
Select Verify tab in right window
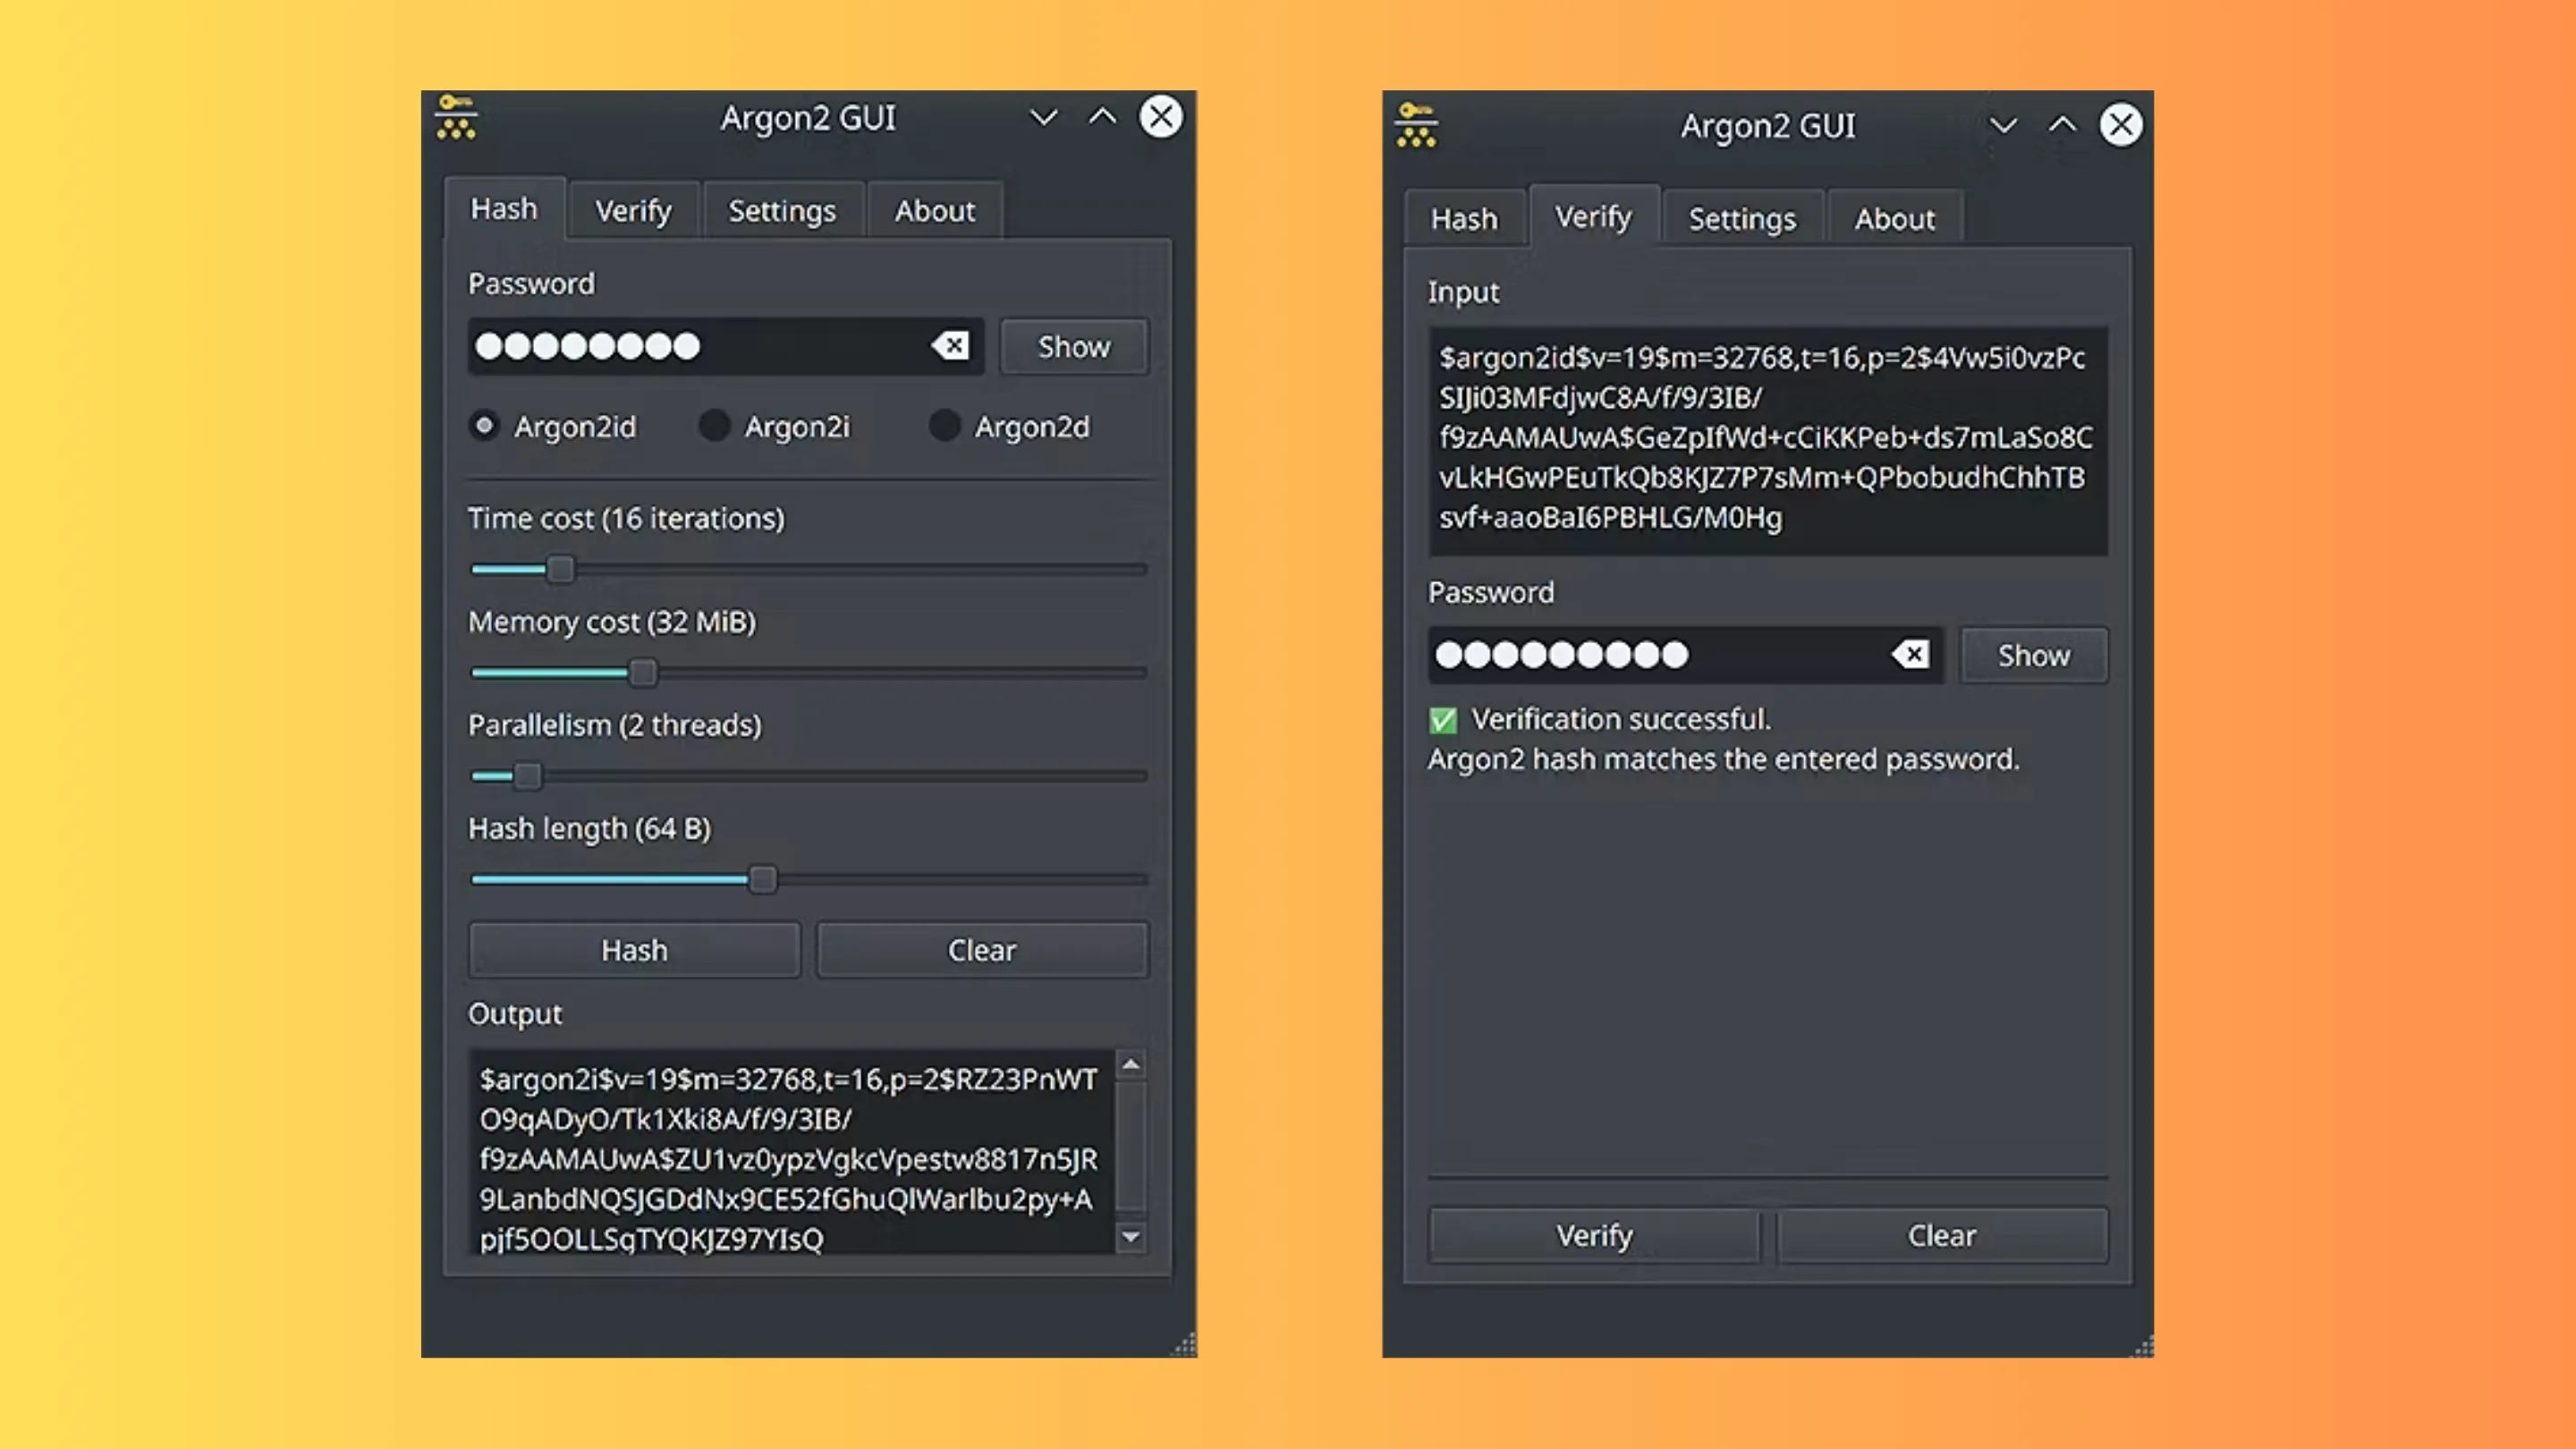[1593, 217]
